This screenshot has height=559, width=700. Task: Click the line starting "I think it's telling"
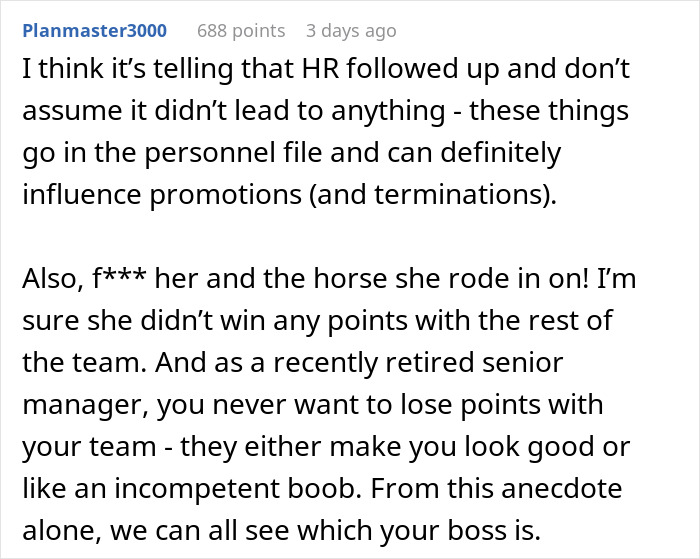coord(326,69)
